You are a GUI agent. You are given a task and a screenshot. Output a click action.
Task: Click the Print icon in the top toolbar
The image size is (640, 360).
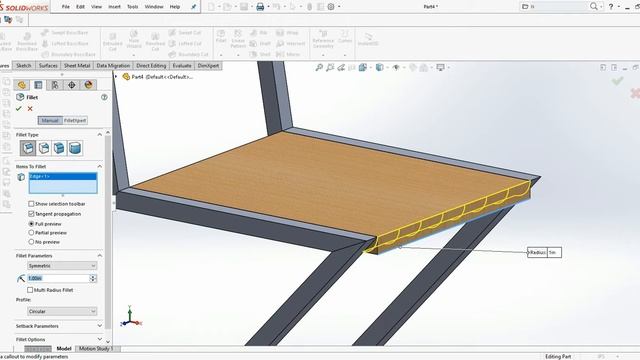(260, 7)
